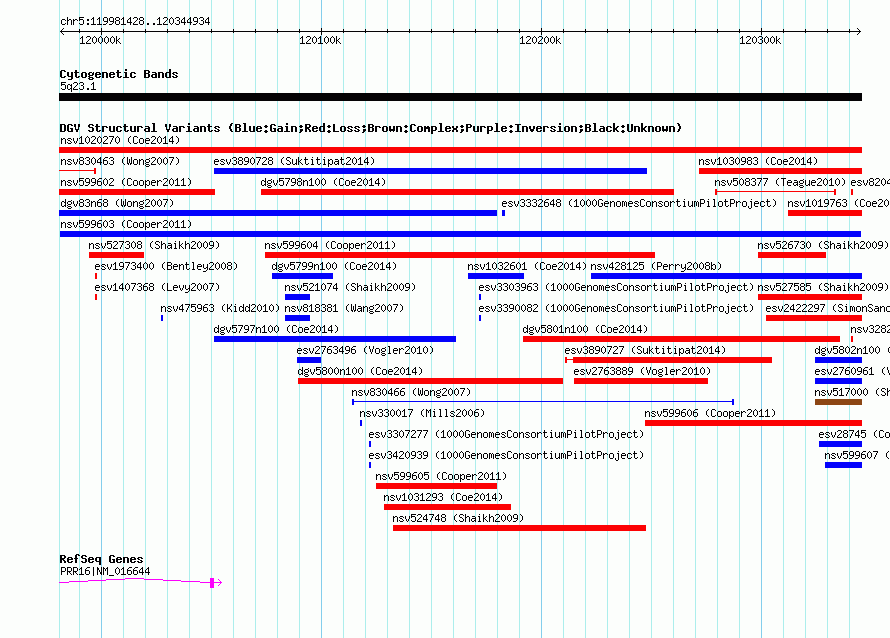Click the nsv524748 (Shaikh2009) label
890x638 pixels.
[458, 518]
